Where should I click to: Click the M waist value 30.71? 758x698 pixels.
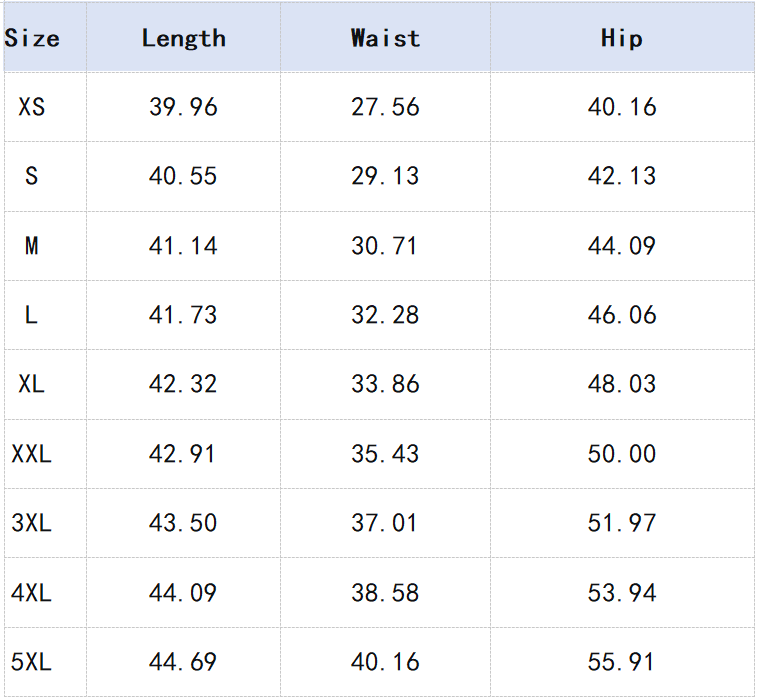385,246
